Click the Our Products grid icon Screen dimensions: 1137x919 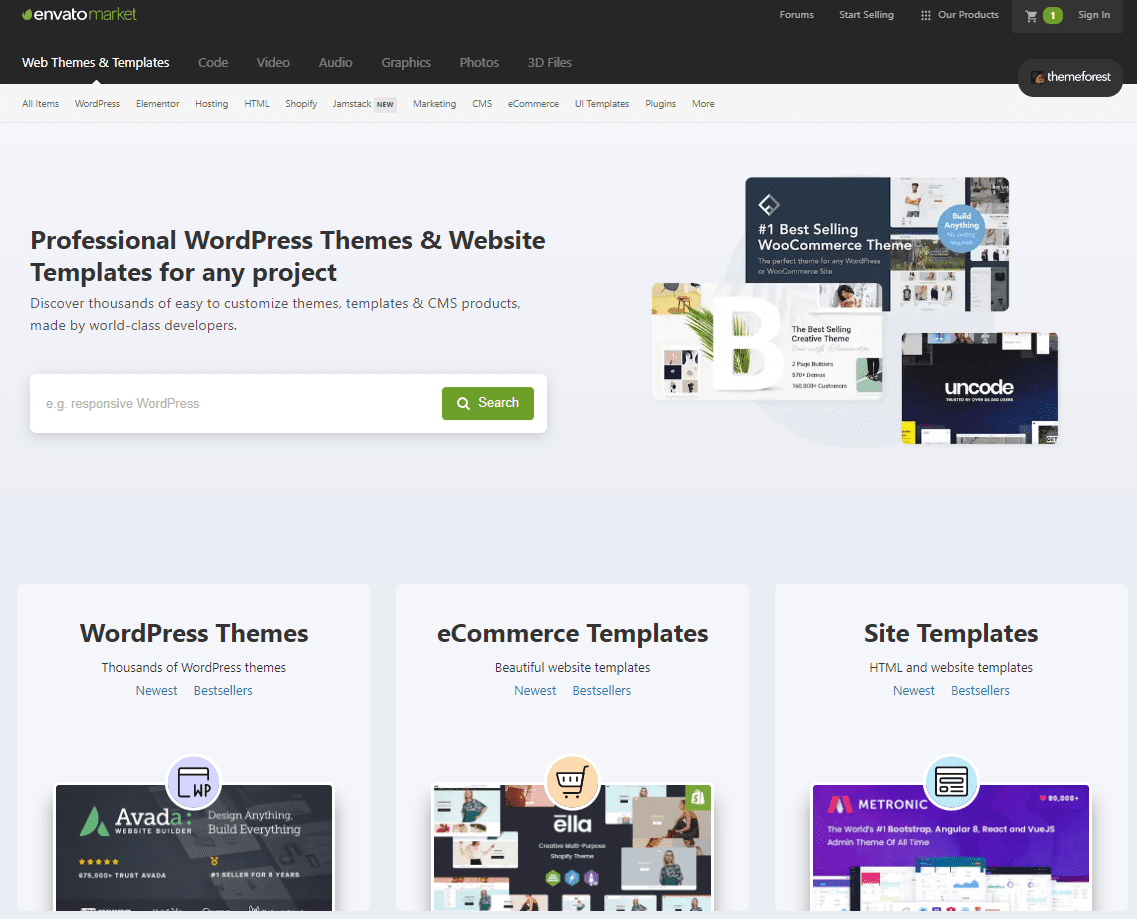[x=925, y=15]
